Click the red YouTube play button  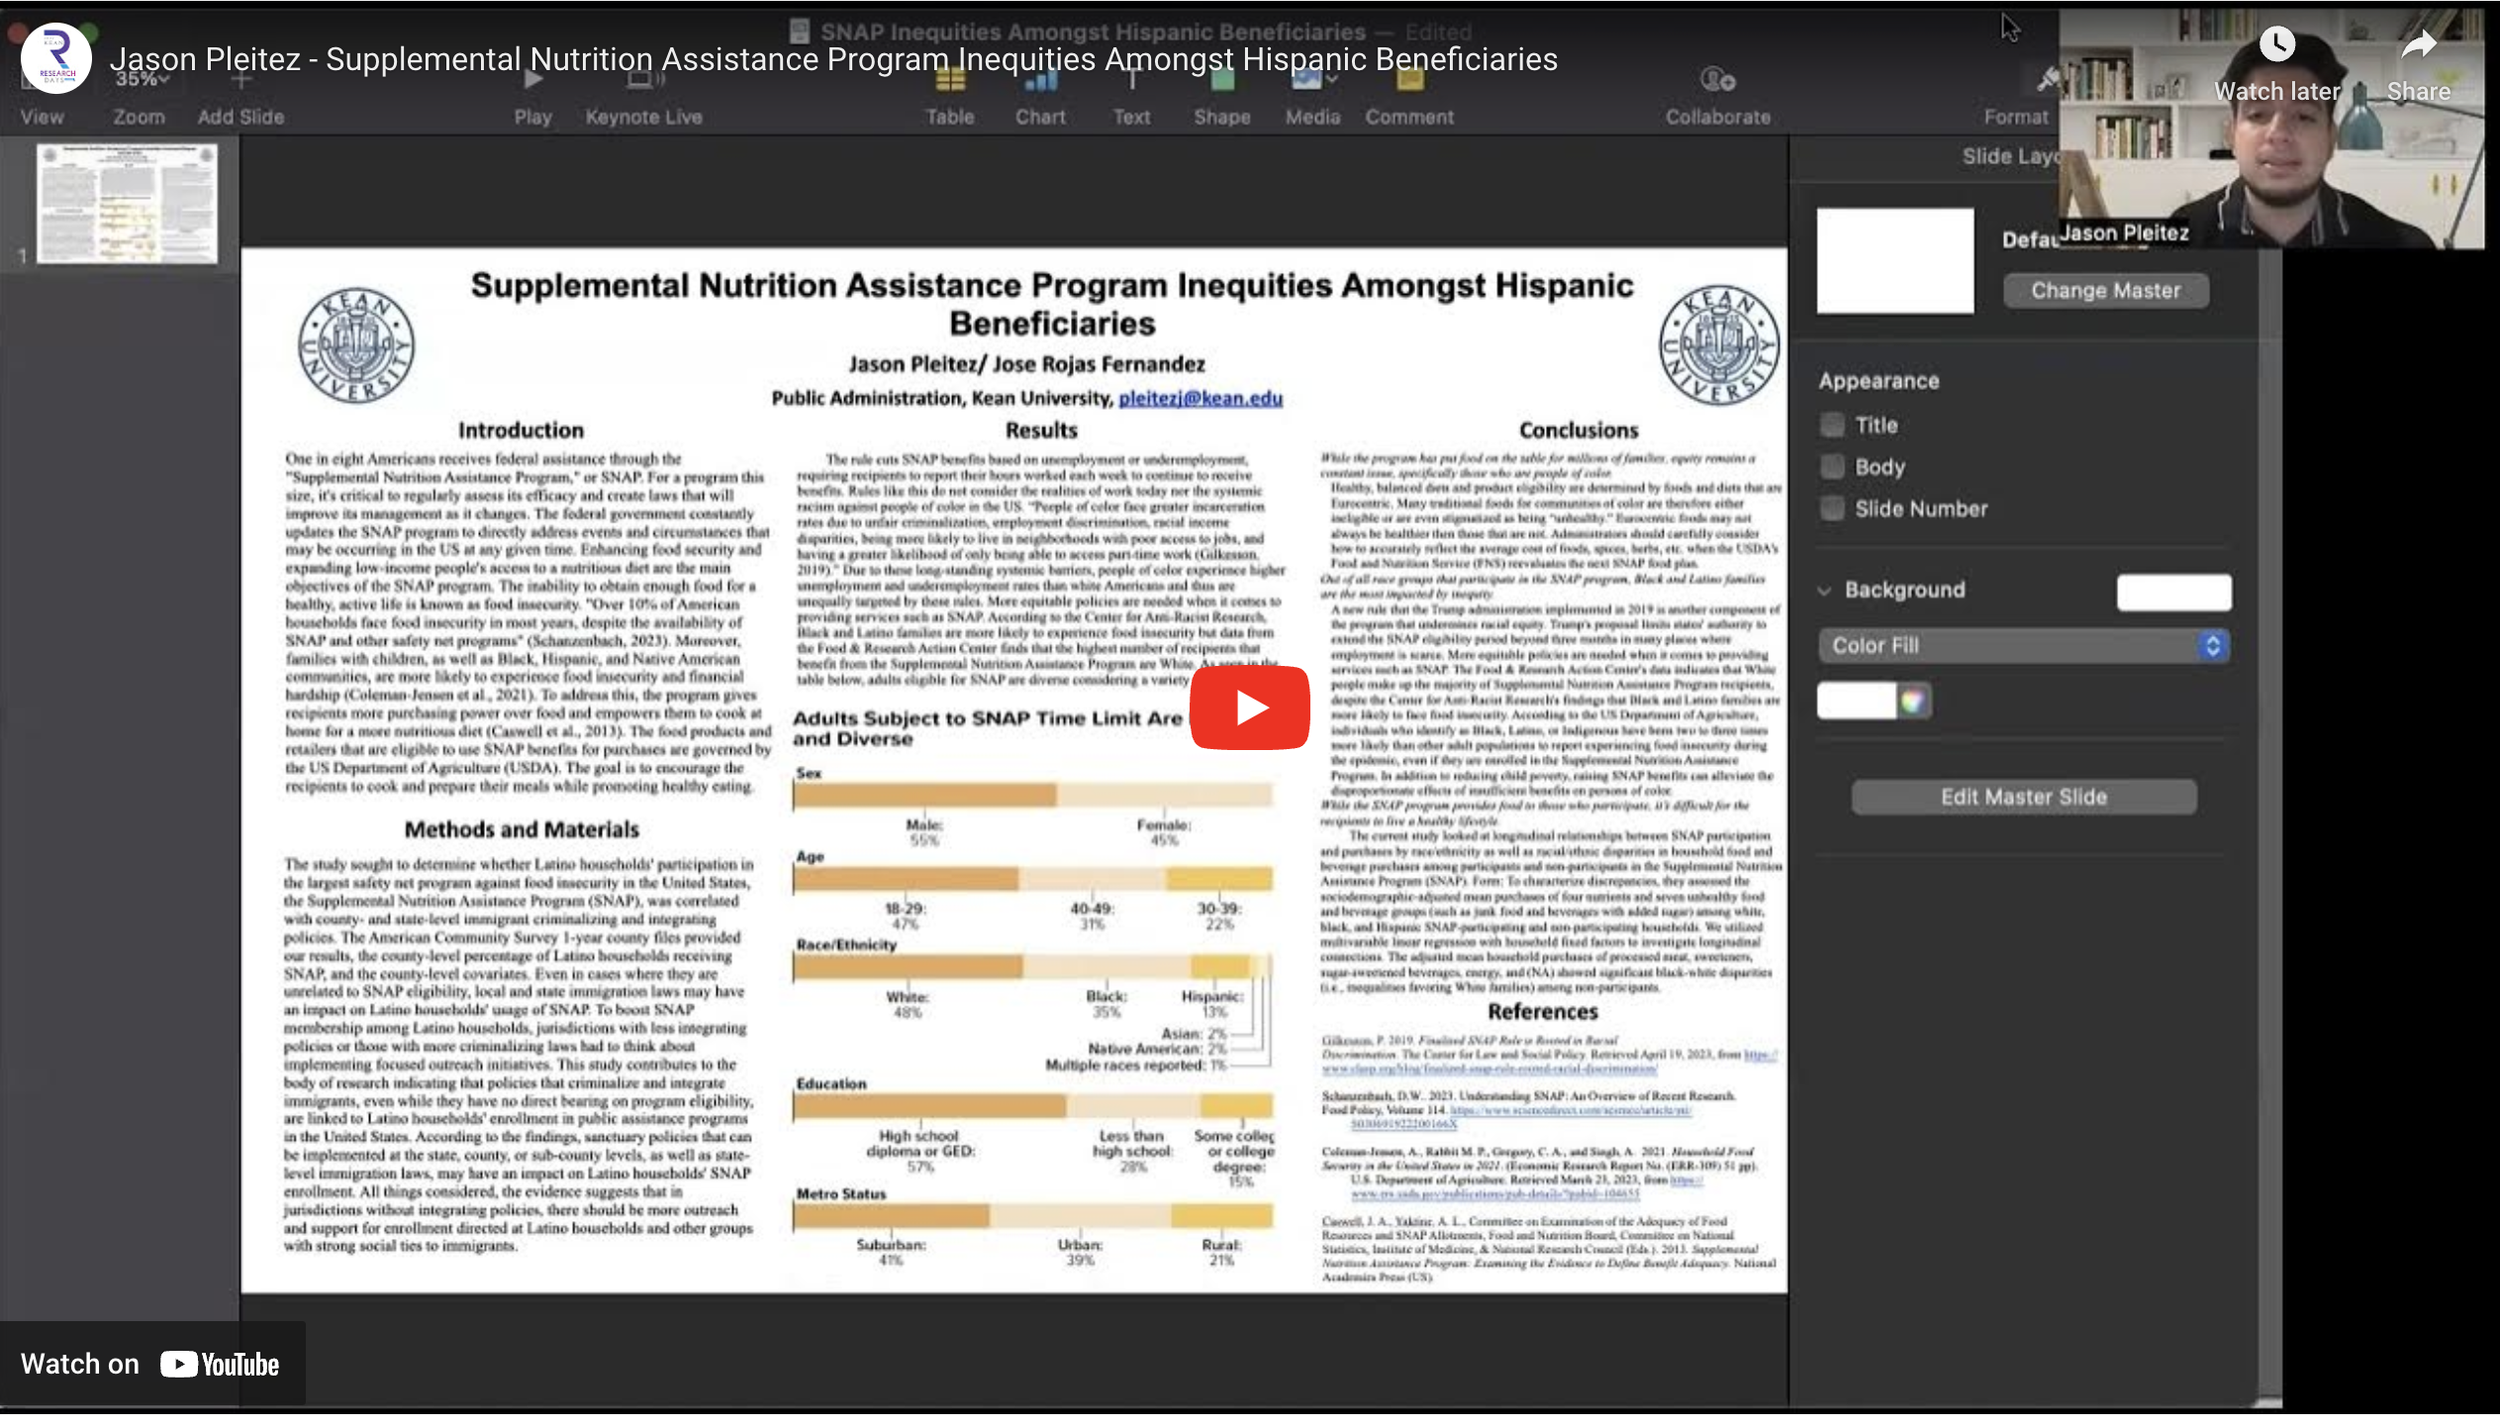tap(1249, 707)
